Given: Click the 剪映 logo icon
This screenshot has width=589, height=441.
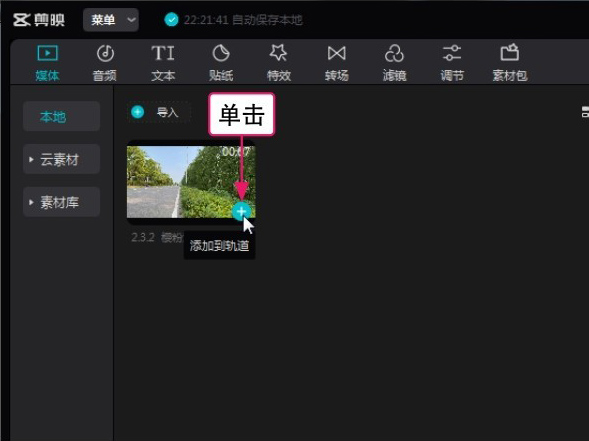Looking at the screenshot, I should tap(21, 20).
